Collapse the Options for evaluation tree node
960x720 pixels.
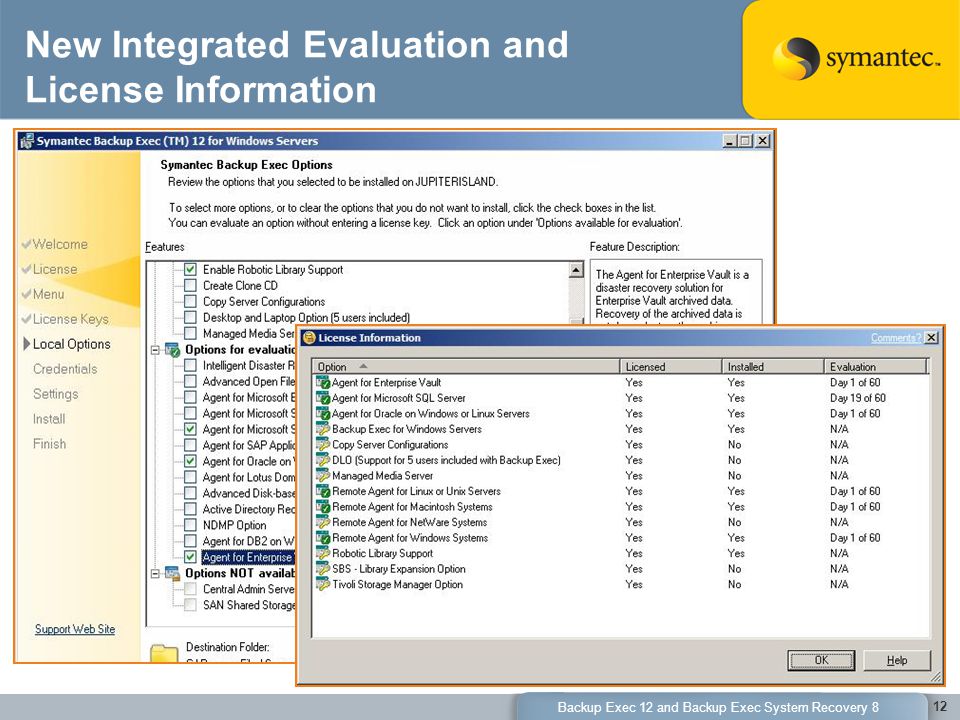coord(156,350)
